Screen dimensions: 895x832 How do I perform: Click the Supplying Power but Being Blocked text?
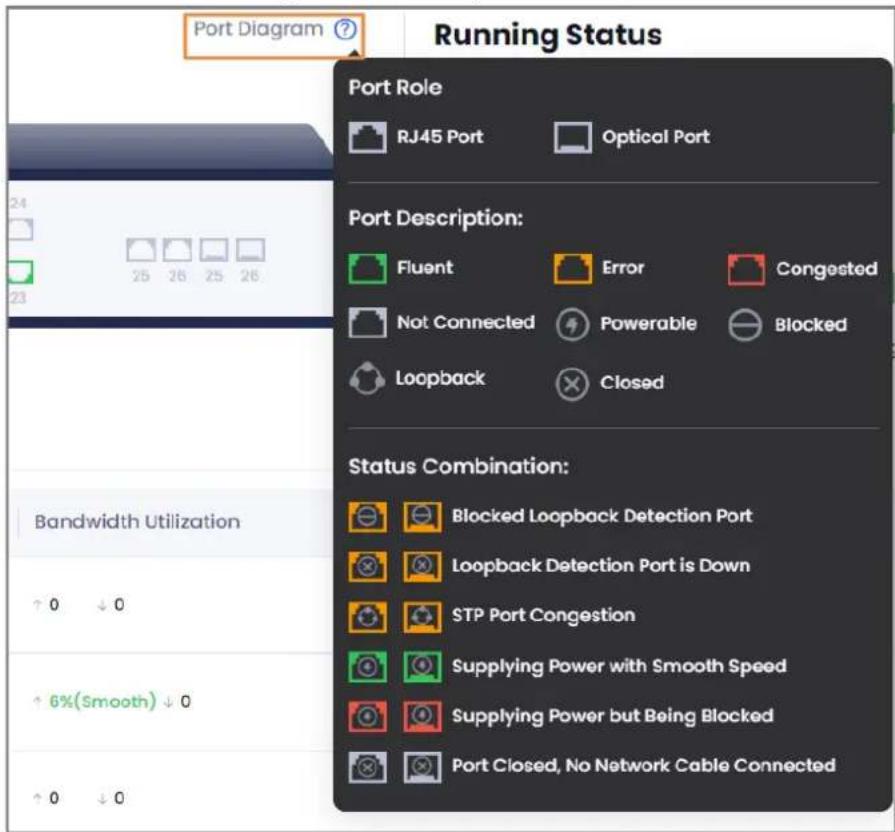(613, 716)
